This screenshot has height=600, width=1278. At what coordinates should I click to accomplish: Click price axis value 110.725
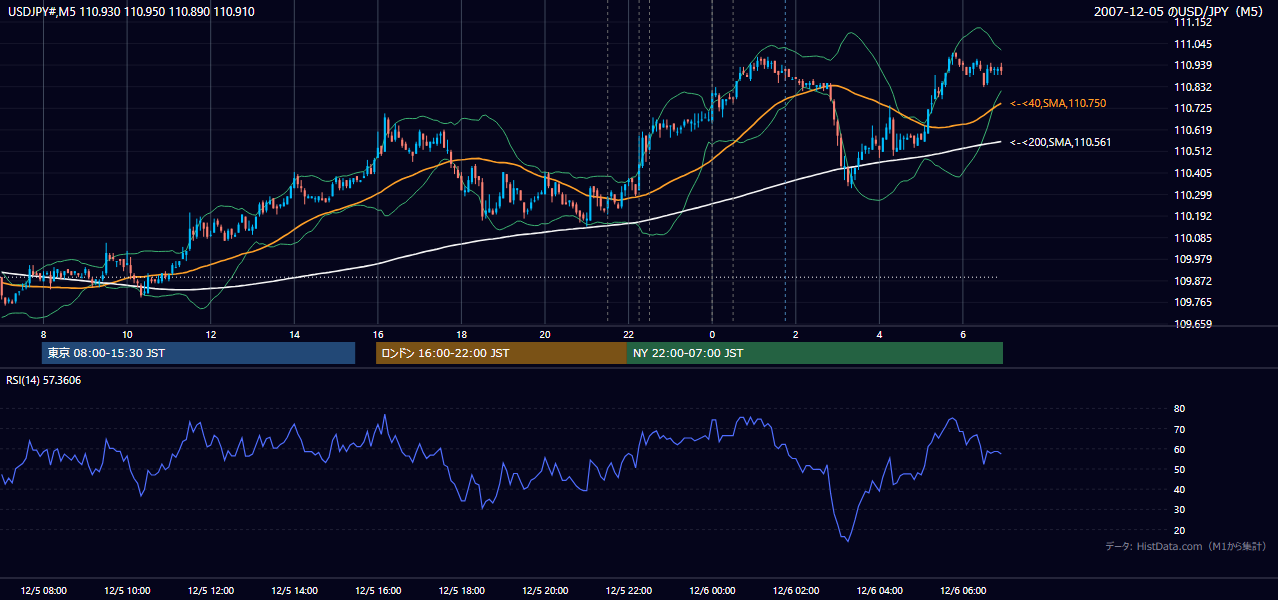coord(1192,108)
